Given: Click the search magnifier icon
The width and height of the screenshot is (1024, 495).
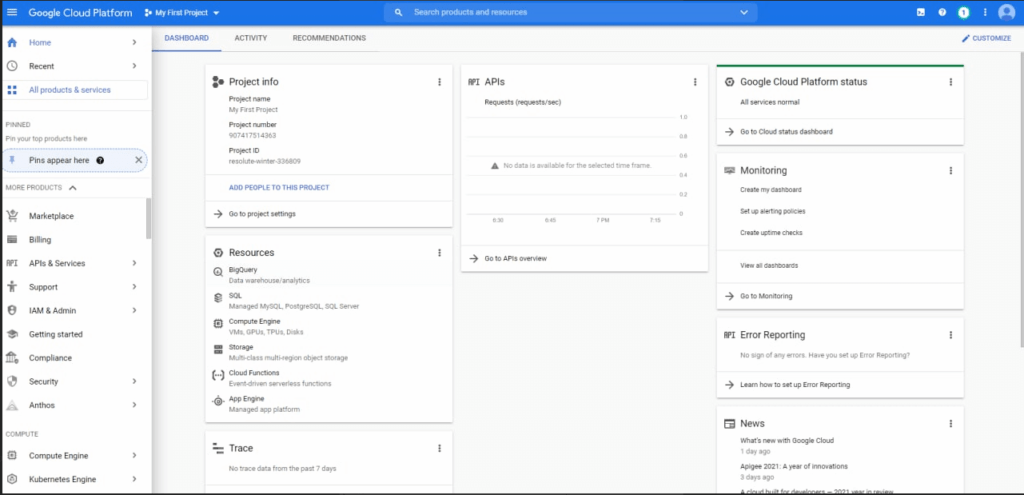Looking at the screenshot, I should click(398, 12).
